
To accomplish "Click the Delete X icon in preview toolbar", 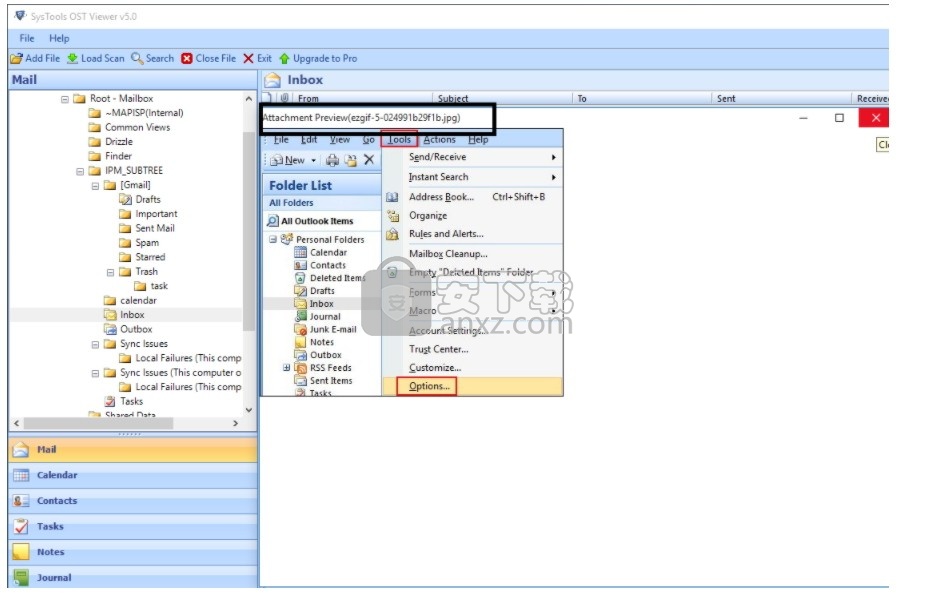I will pyautogui.click(x=369, y=160).
